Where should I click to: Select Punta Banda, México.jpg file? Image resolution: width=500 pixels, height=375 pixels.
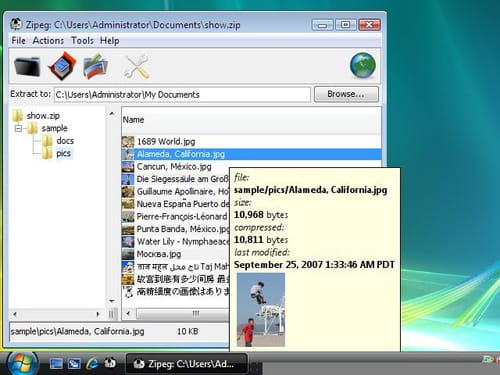pyautogui.click(x=175, y=229)
